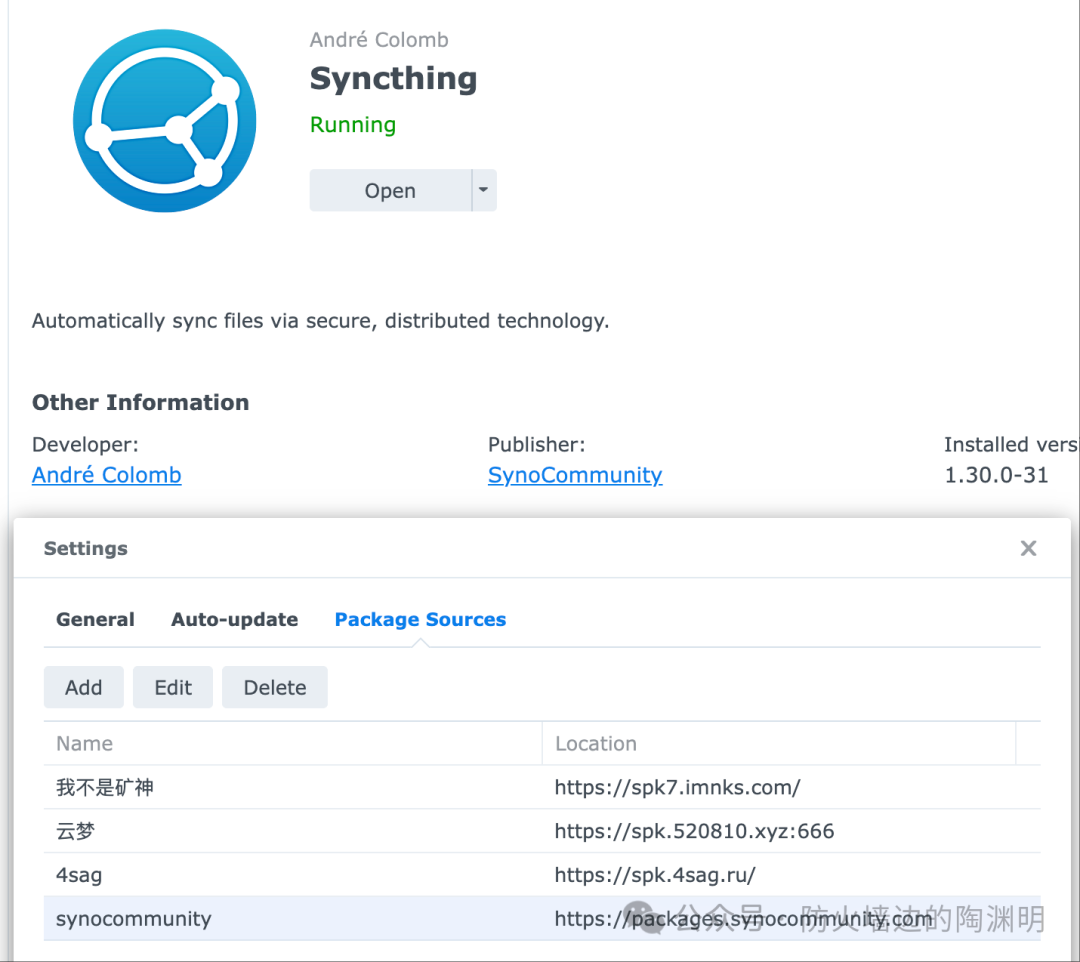Select the Package Sources tab
This screenshot has width=1080, height=962.
pyautogui.click(x=420, y=620)
